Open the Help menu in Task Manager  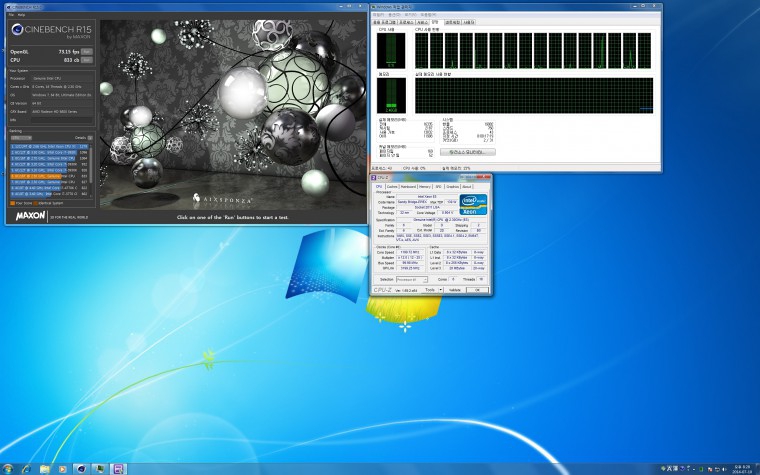(428, 15)
